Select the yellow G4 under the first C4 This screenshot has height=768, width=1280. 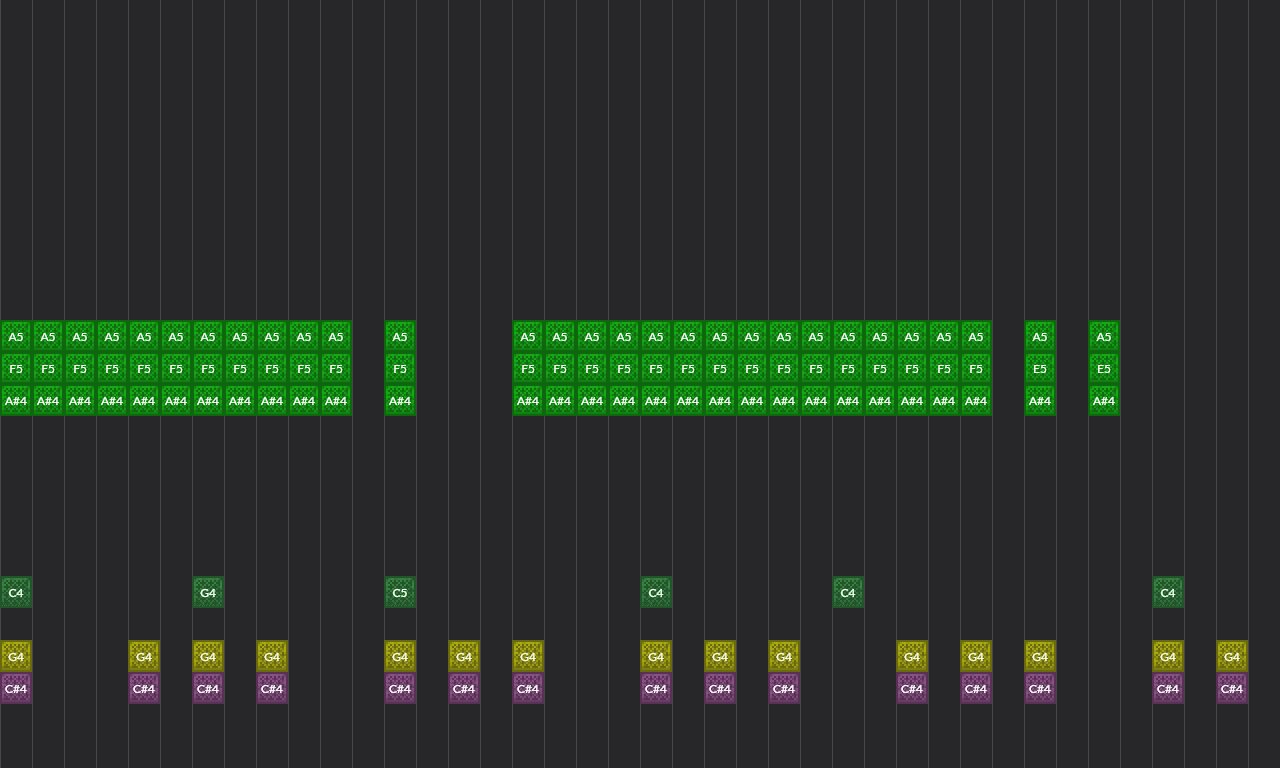pyautogui.click(x=16, y=656)
